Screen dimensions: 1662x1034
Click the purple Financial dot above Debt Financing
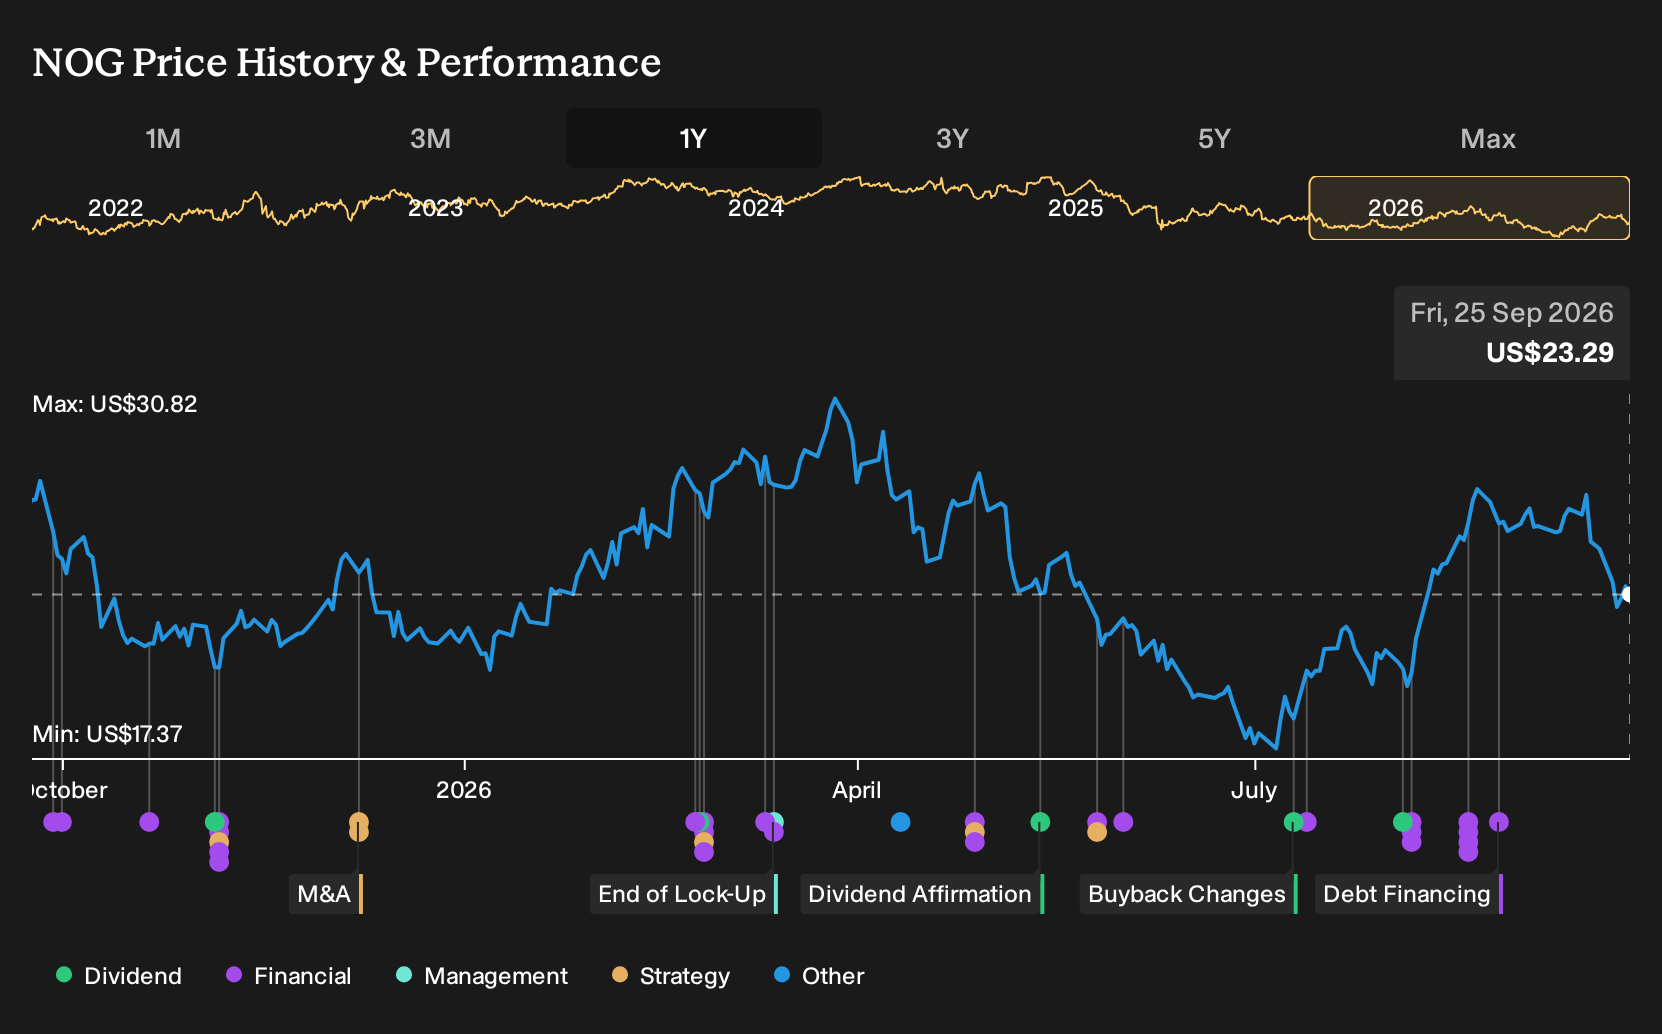pos(1498,822)
